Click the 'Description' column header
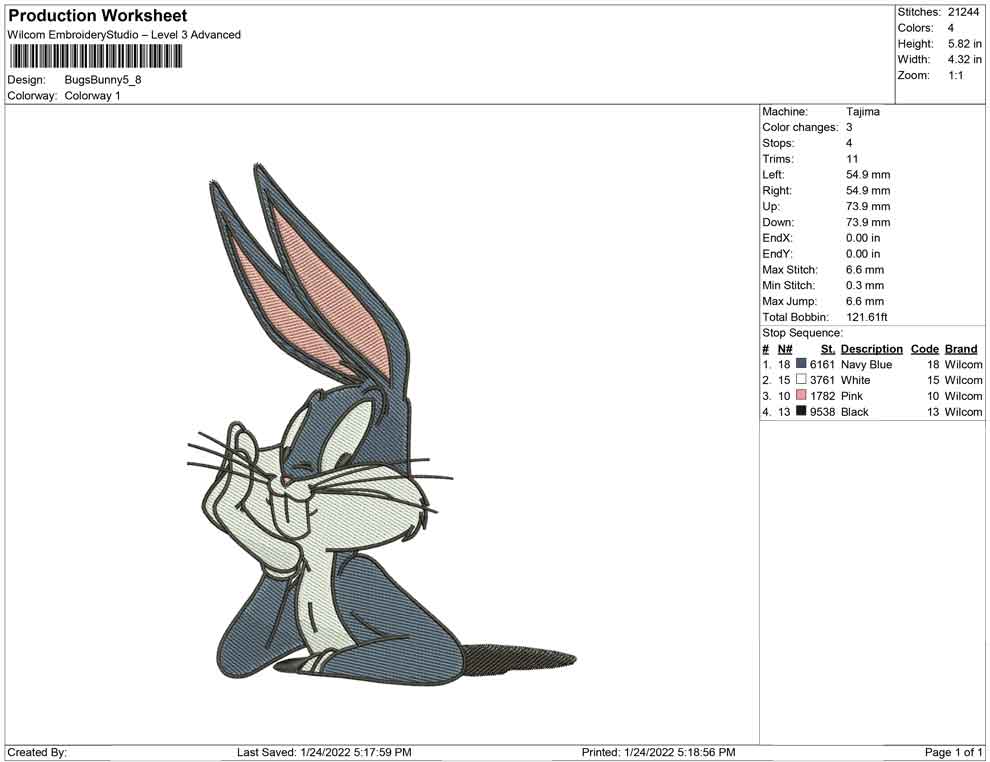Viewport: 990px width, 762px height. (872, 349)
